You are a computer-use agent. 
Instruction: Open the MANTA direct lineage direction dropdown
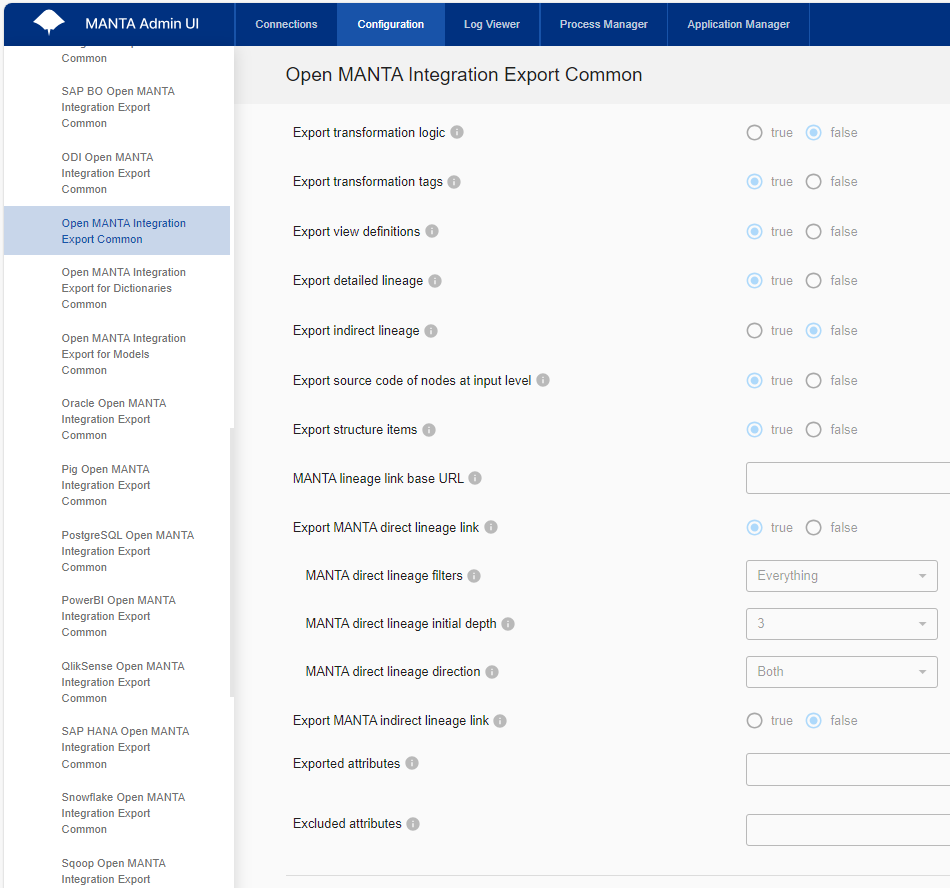(841, 672)
